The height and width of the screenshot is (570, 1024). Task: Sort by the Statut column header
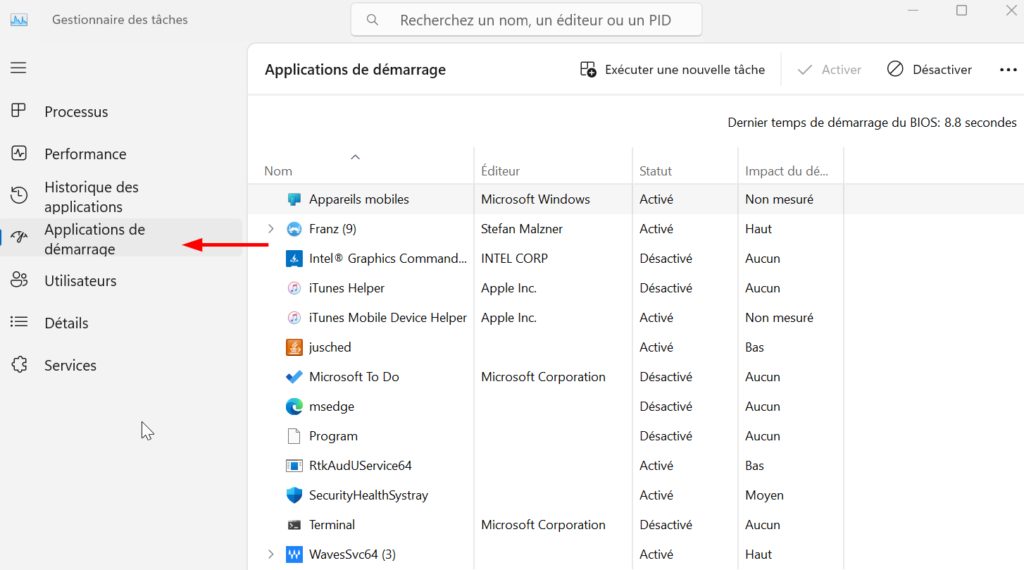(655, 171)
